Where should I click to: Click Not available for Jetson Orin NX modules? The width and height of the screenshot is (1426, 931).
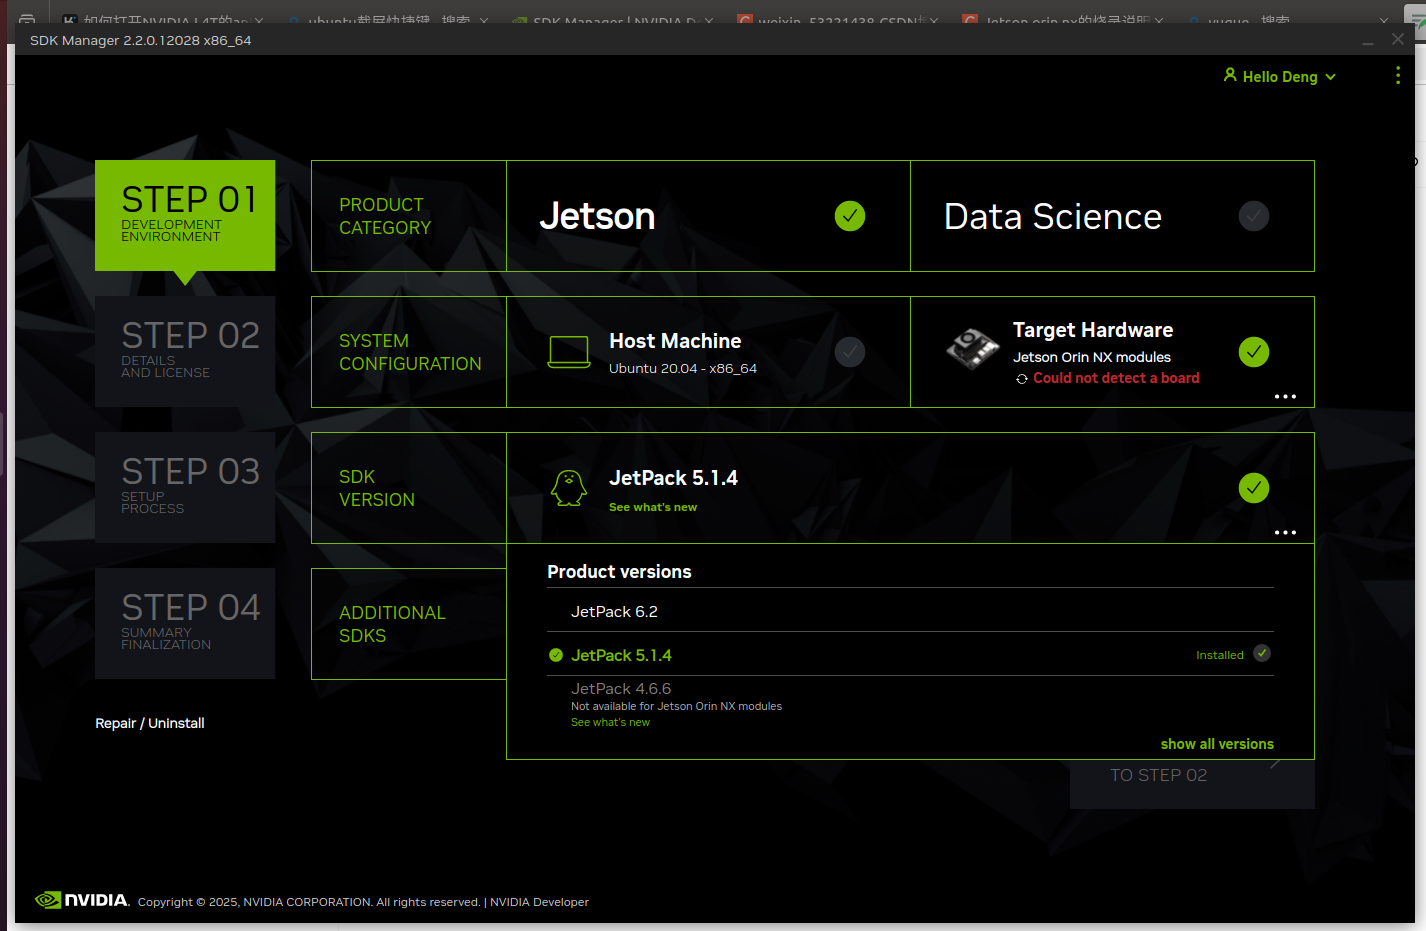click(676, 706)
